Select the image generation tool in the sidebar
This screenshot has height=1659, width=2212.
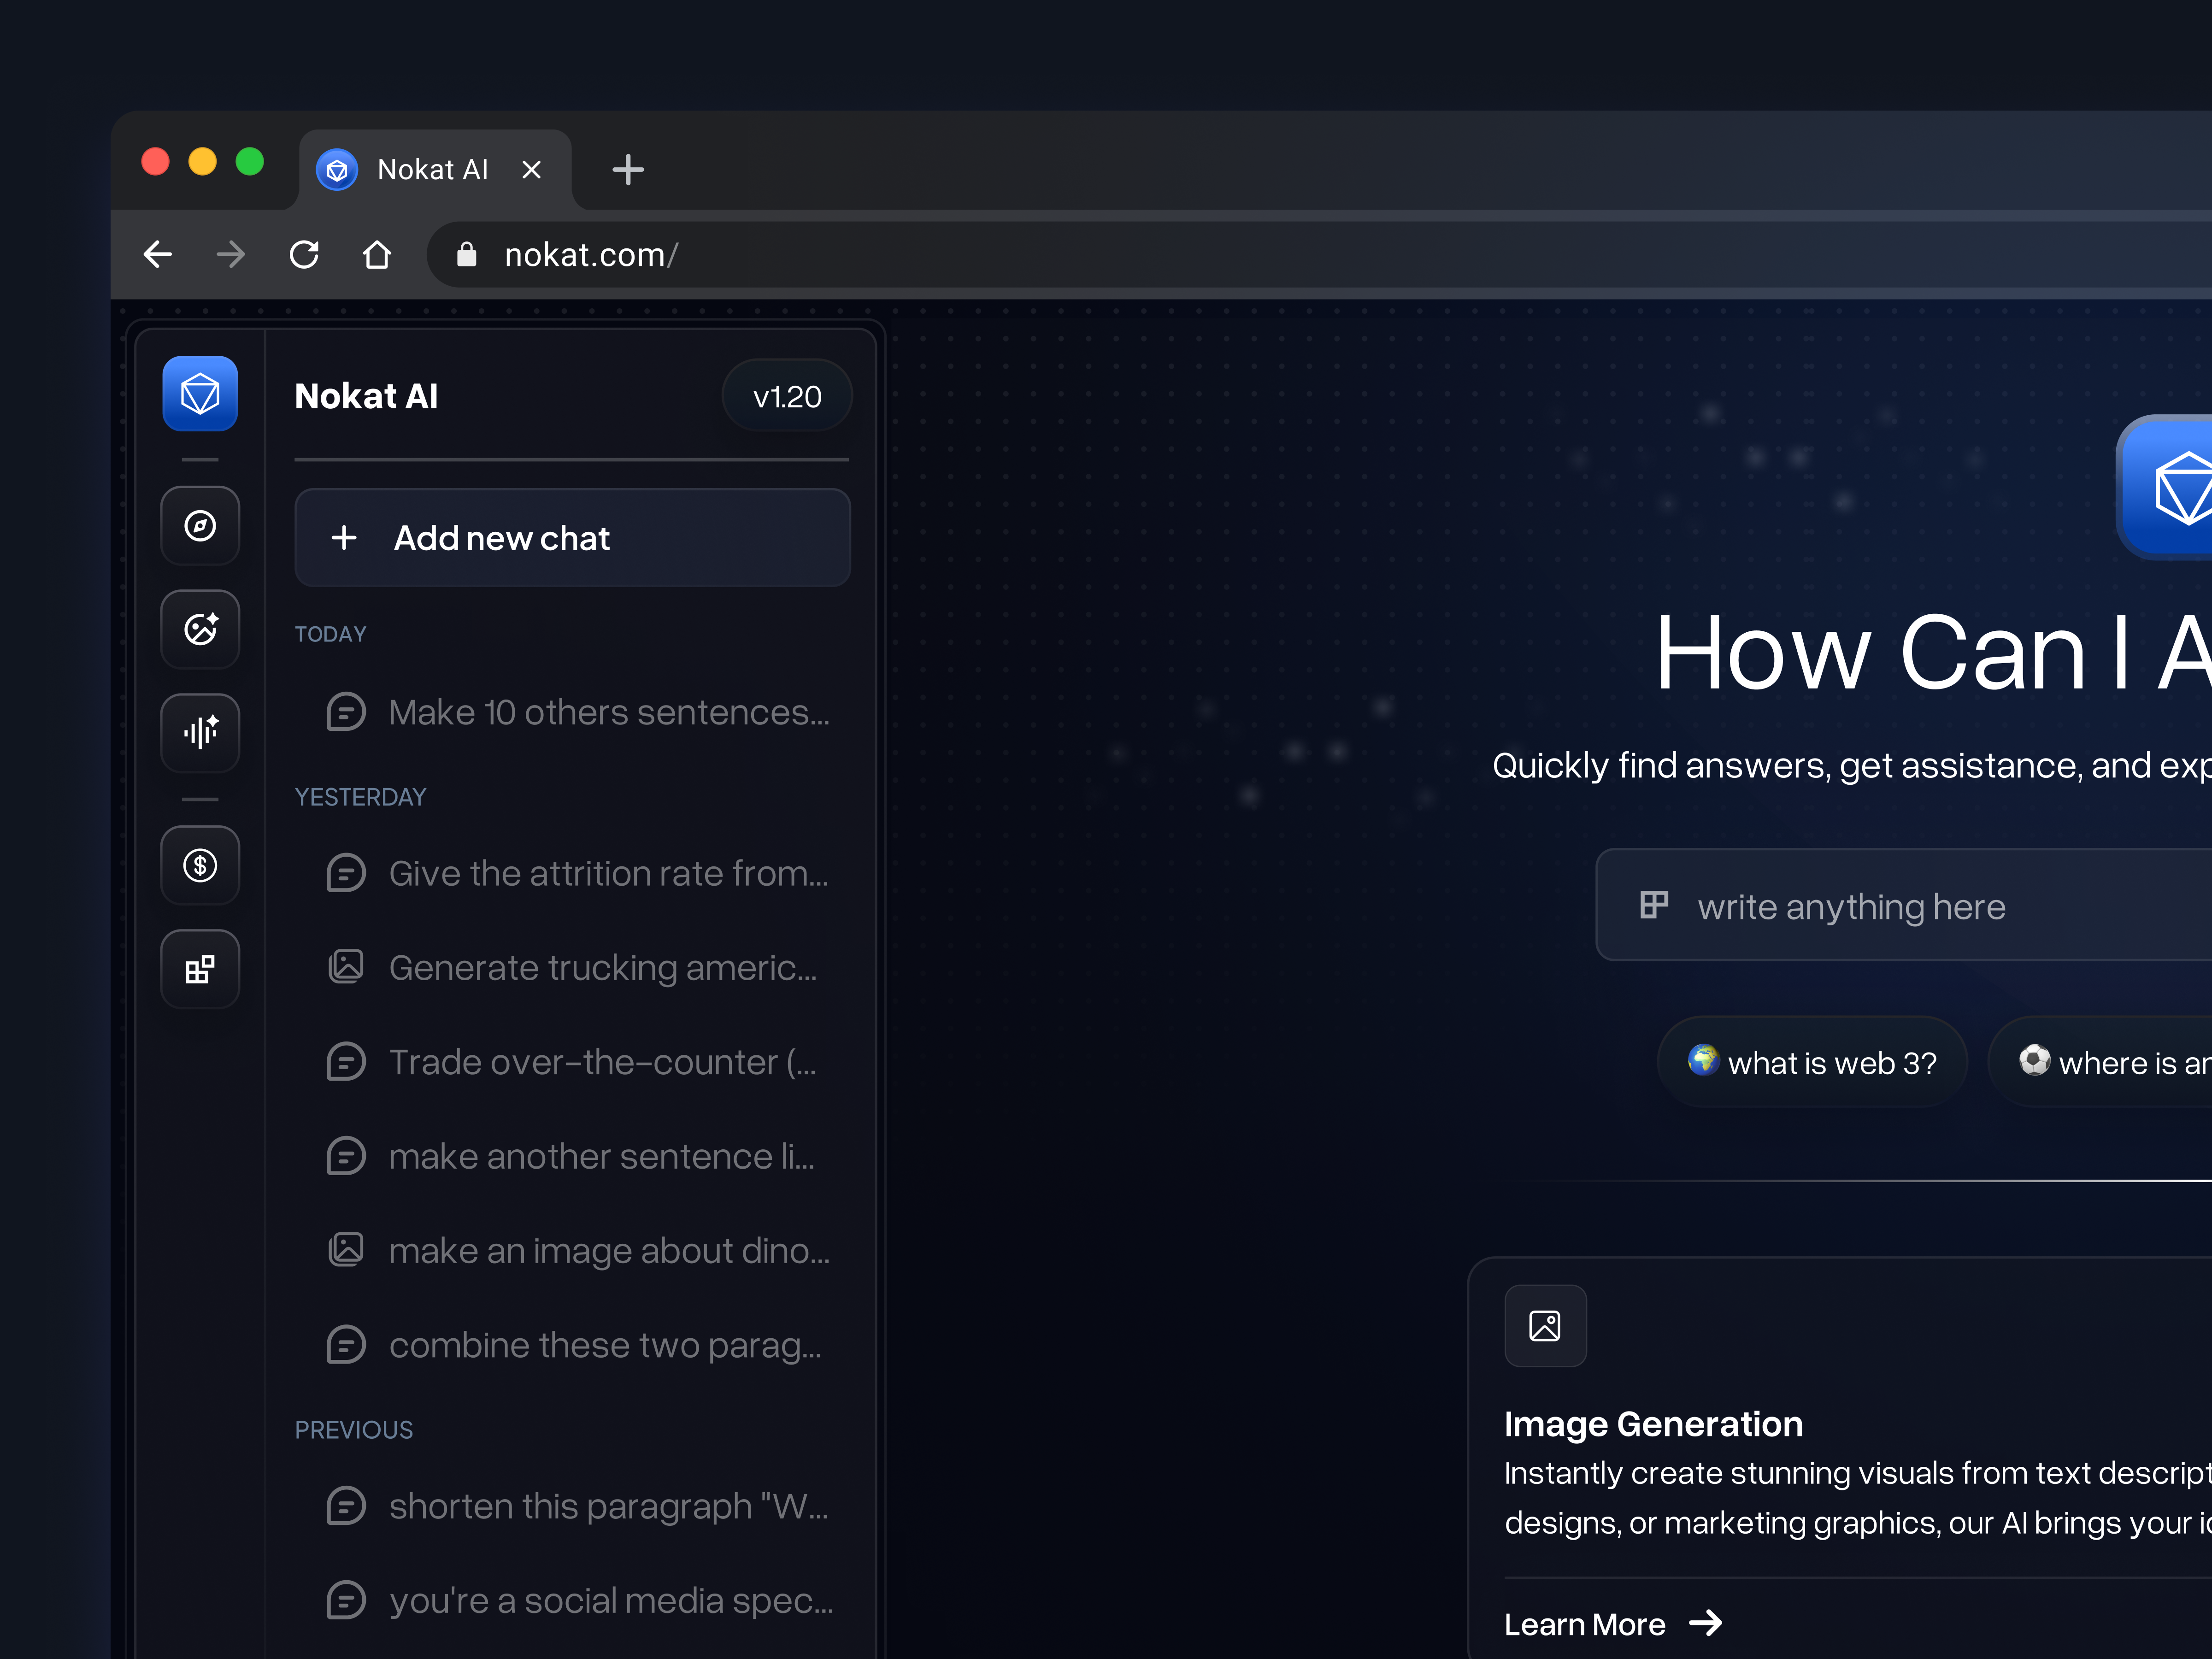click(x=200, y=630)
